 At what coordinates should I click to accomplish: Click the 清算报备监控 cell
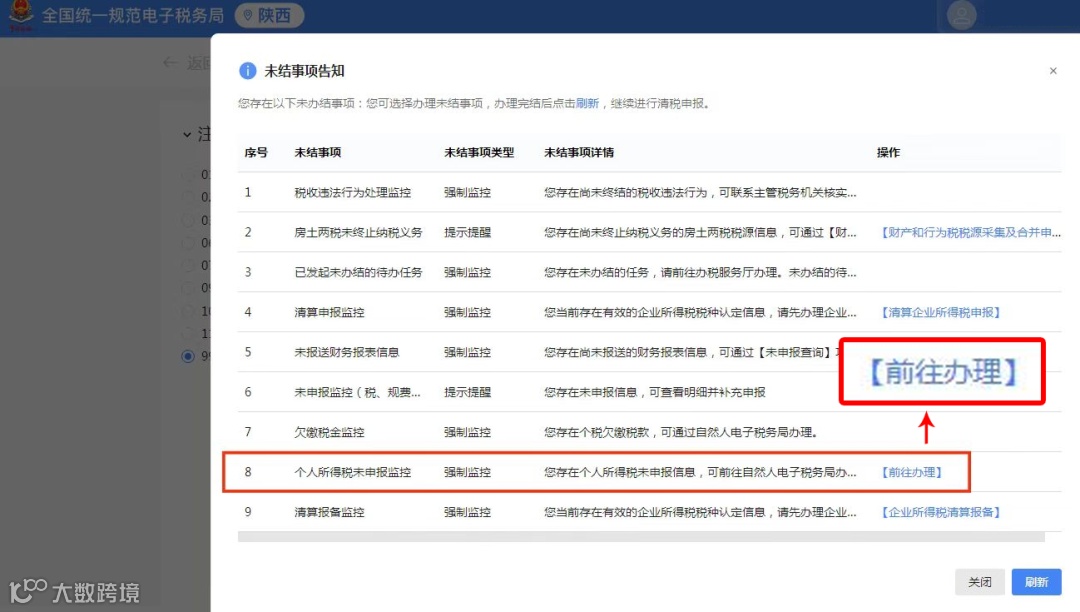(x=329, y=512)
